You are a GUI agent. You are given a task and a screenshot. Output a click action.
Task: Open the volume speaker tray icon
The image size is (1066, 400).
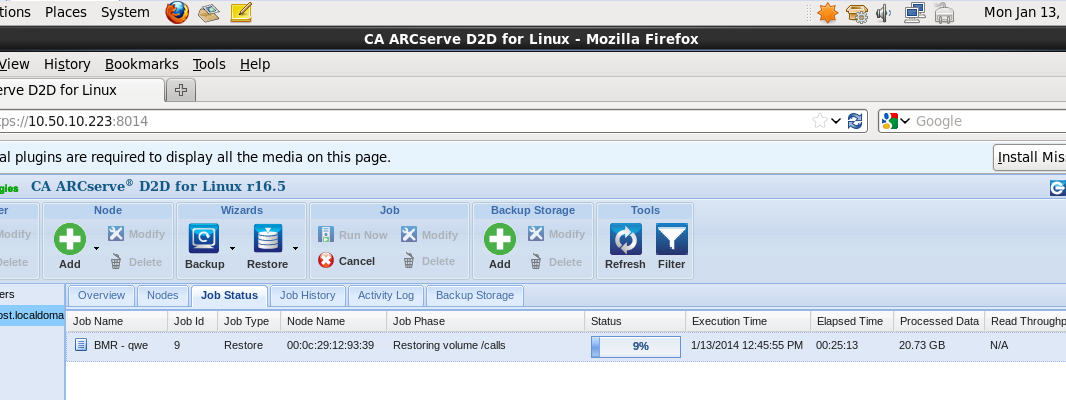pos(884,12)
